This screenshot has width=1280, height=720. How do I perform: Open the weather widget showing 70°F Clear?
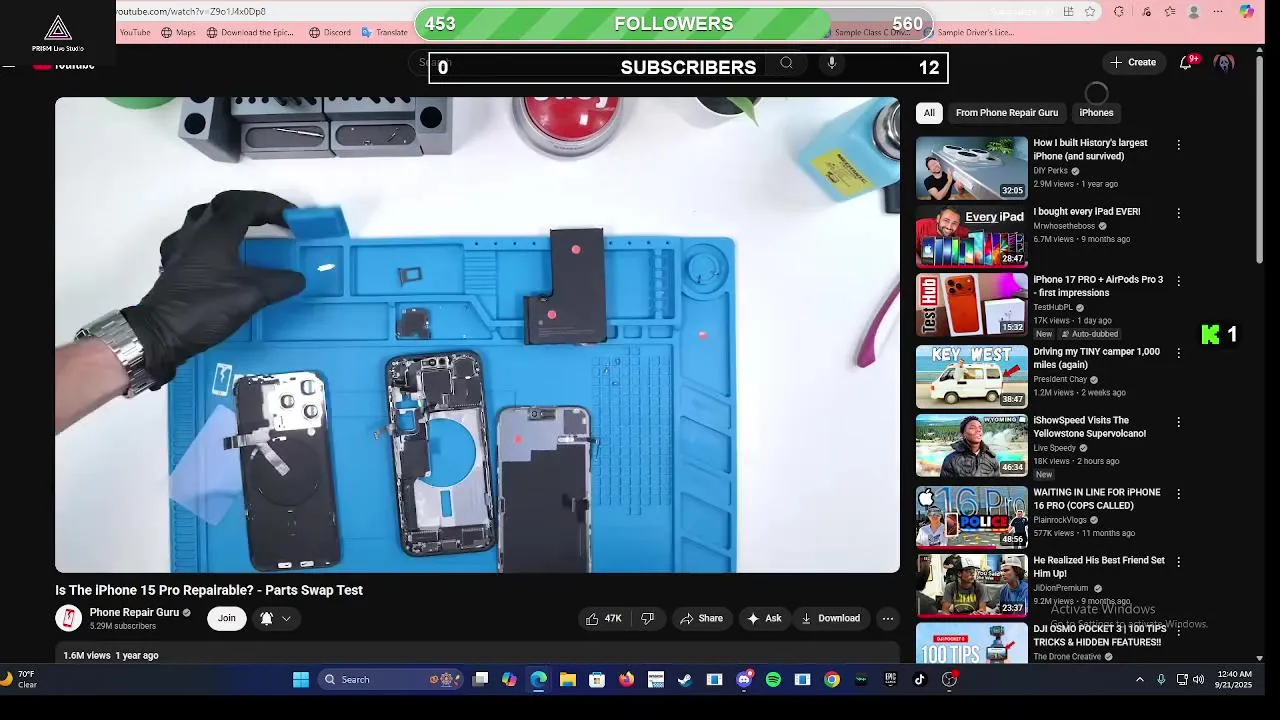point(21,680)
